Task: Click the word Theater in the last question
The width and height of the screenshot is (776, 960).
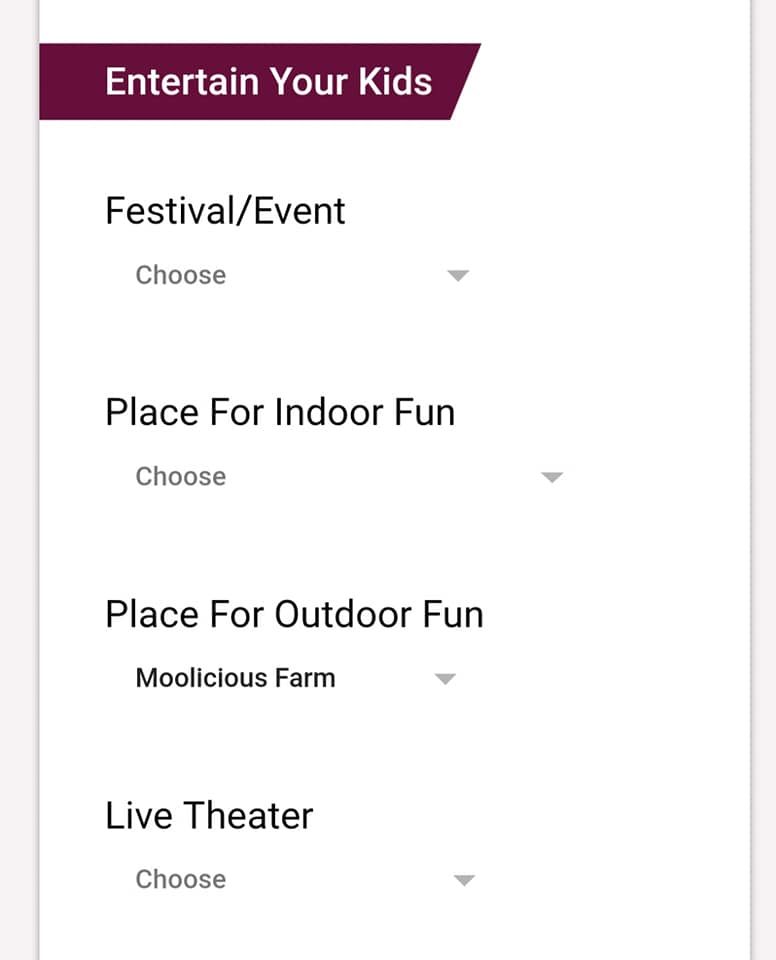Action: [248, 816]
